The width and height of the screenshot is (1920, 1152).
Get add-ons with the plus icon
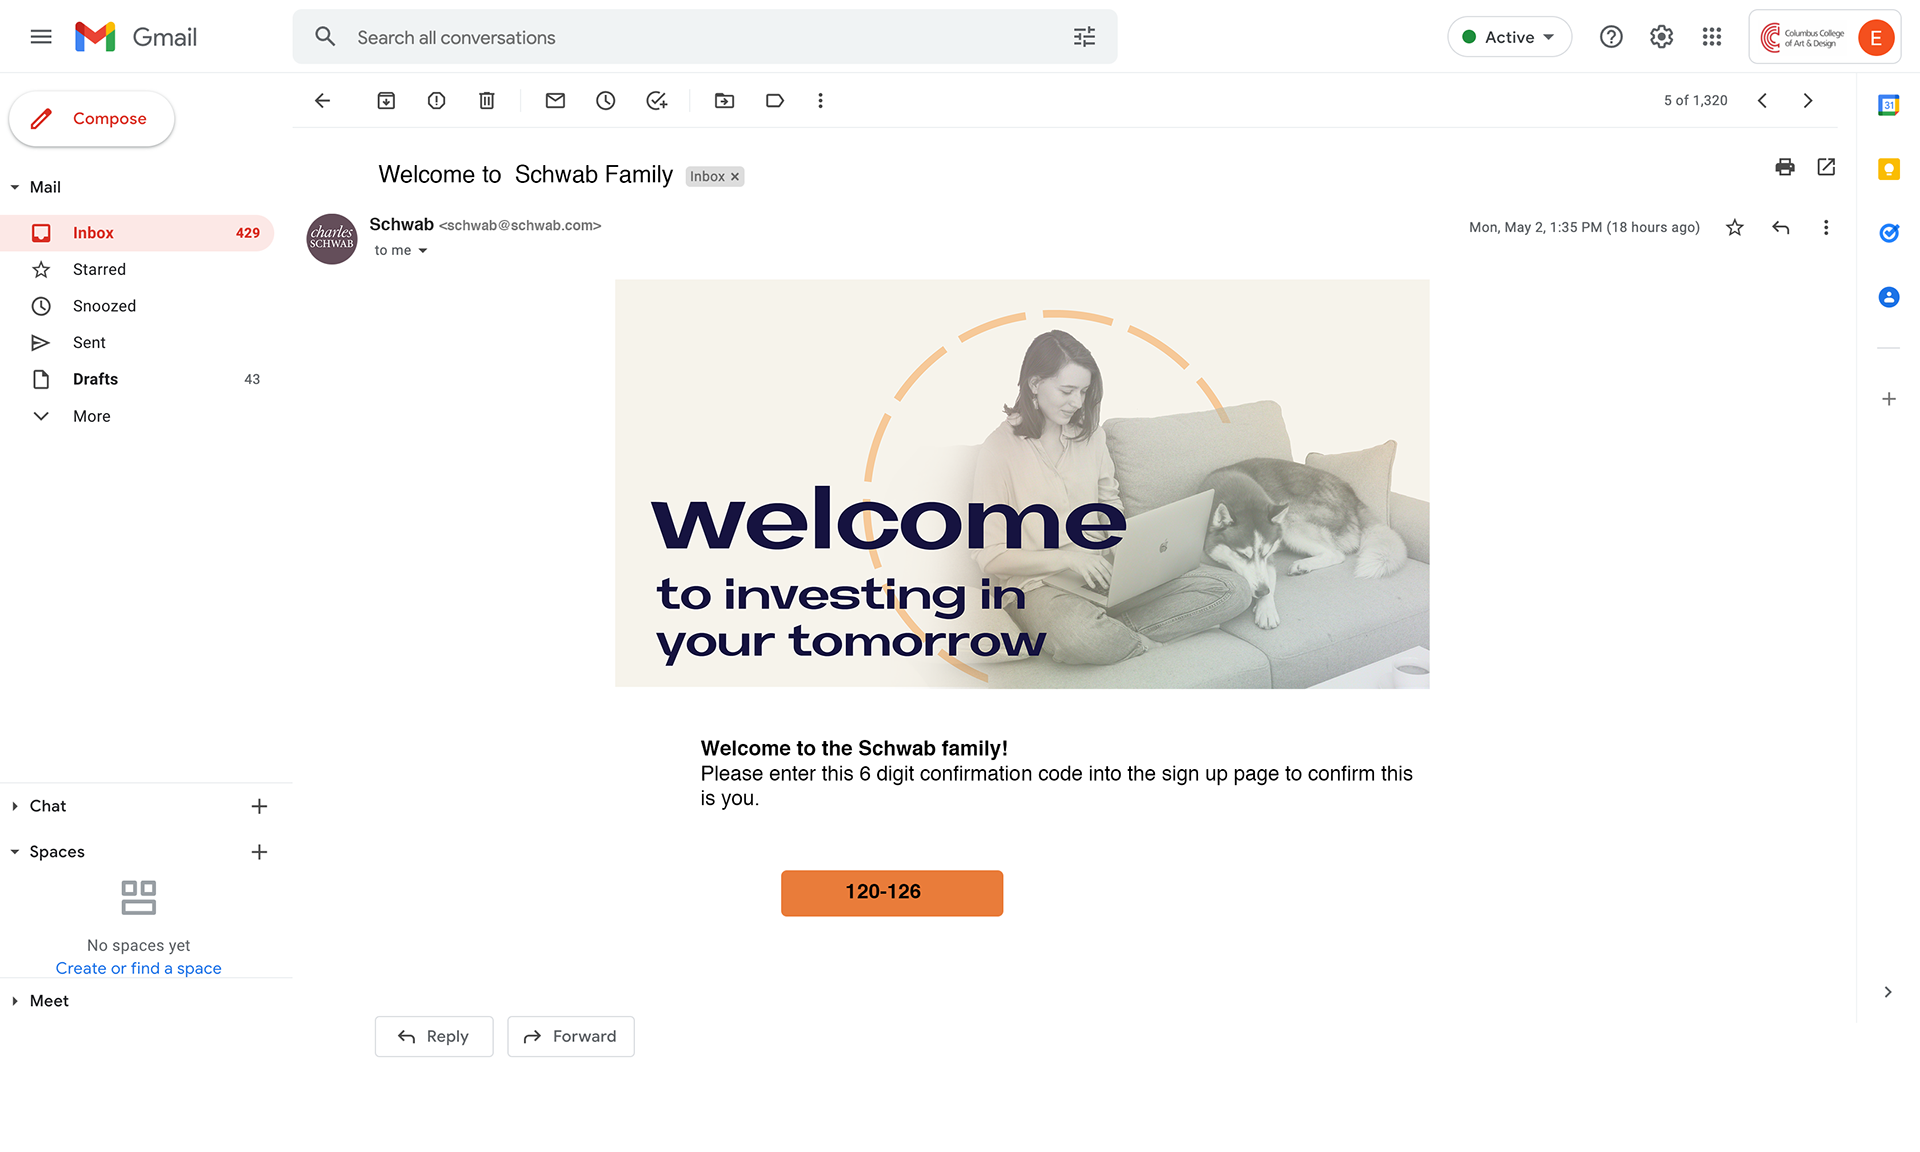pos(1889,399)
